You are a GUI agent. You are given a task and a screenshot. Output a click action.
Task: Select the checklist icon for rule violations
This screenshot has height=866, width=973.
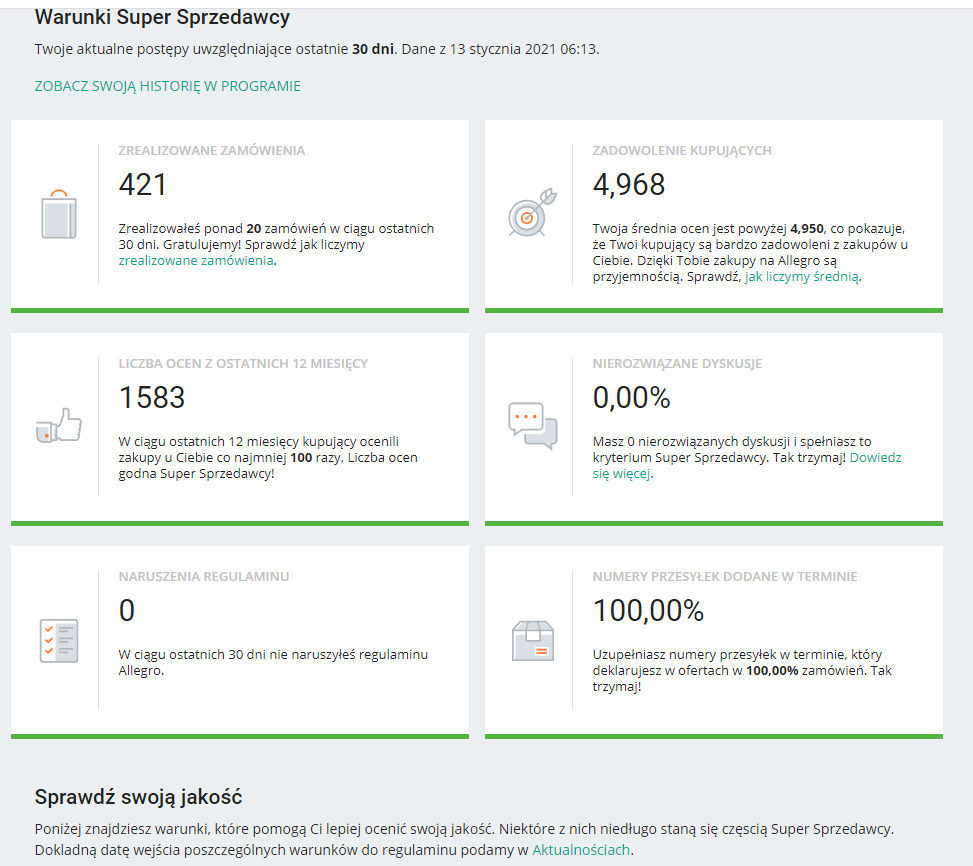click(x=58, y=639)
